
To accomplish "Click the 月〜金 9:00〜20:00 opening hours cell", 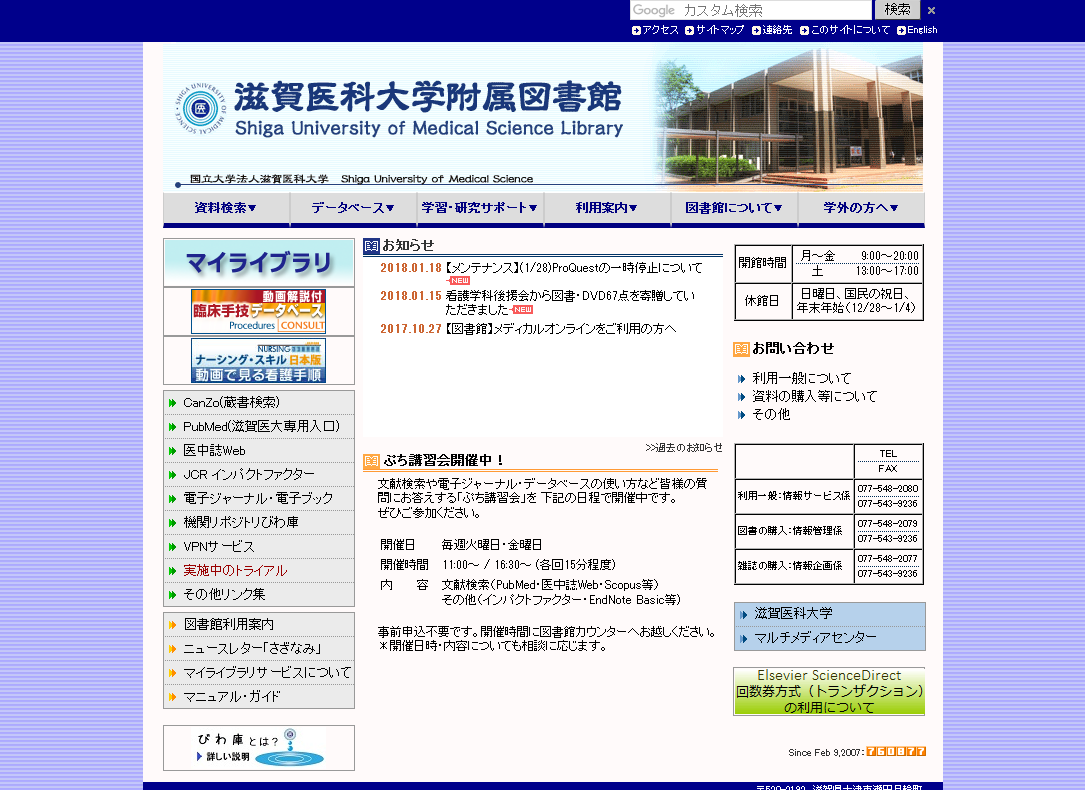I will point(858,256).
